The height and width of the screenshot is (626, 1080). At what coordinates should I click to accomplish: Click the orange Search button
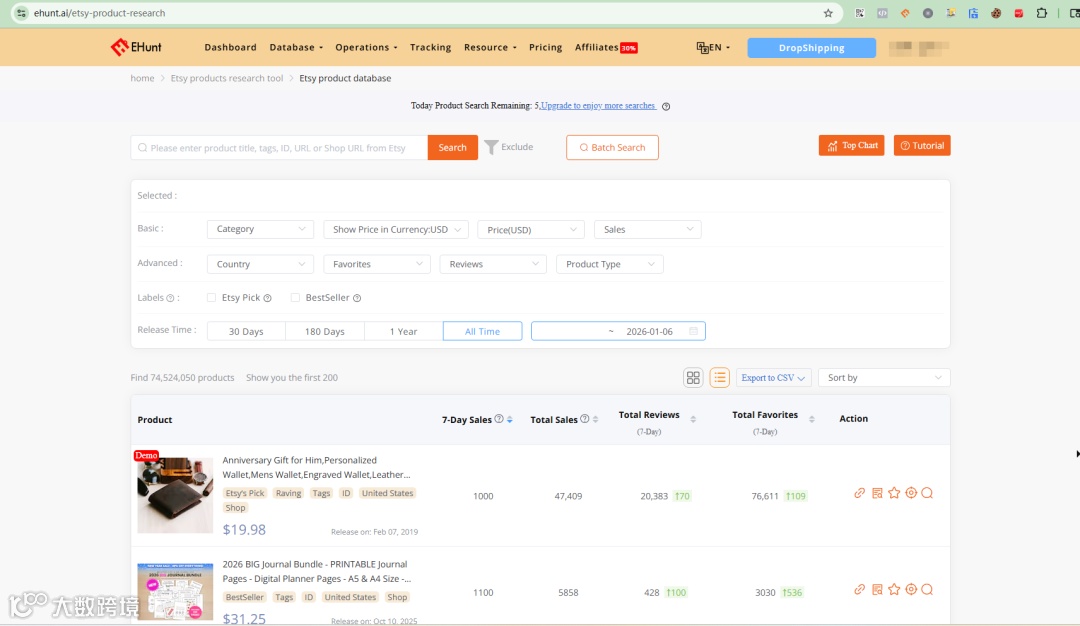[453, 147]
